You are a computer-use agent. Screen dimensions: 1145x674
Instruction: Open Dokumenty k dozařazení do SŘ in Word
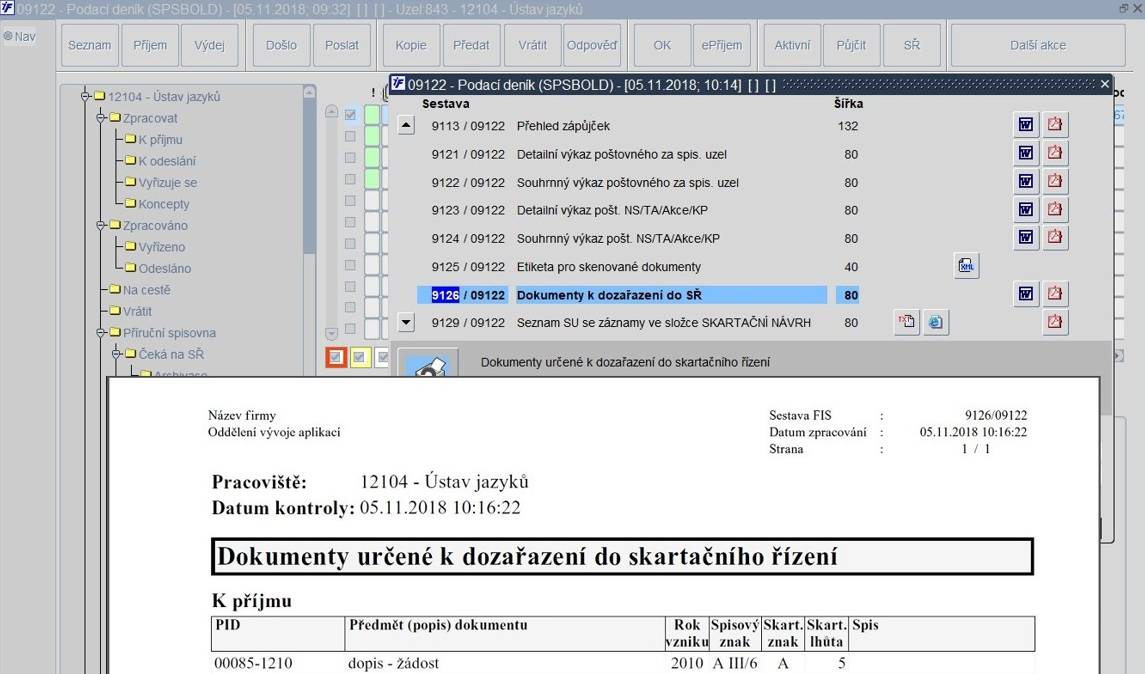coord(1026,294)
